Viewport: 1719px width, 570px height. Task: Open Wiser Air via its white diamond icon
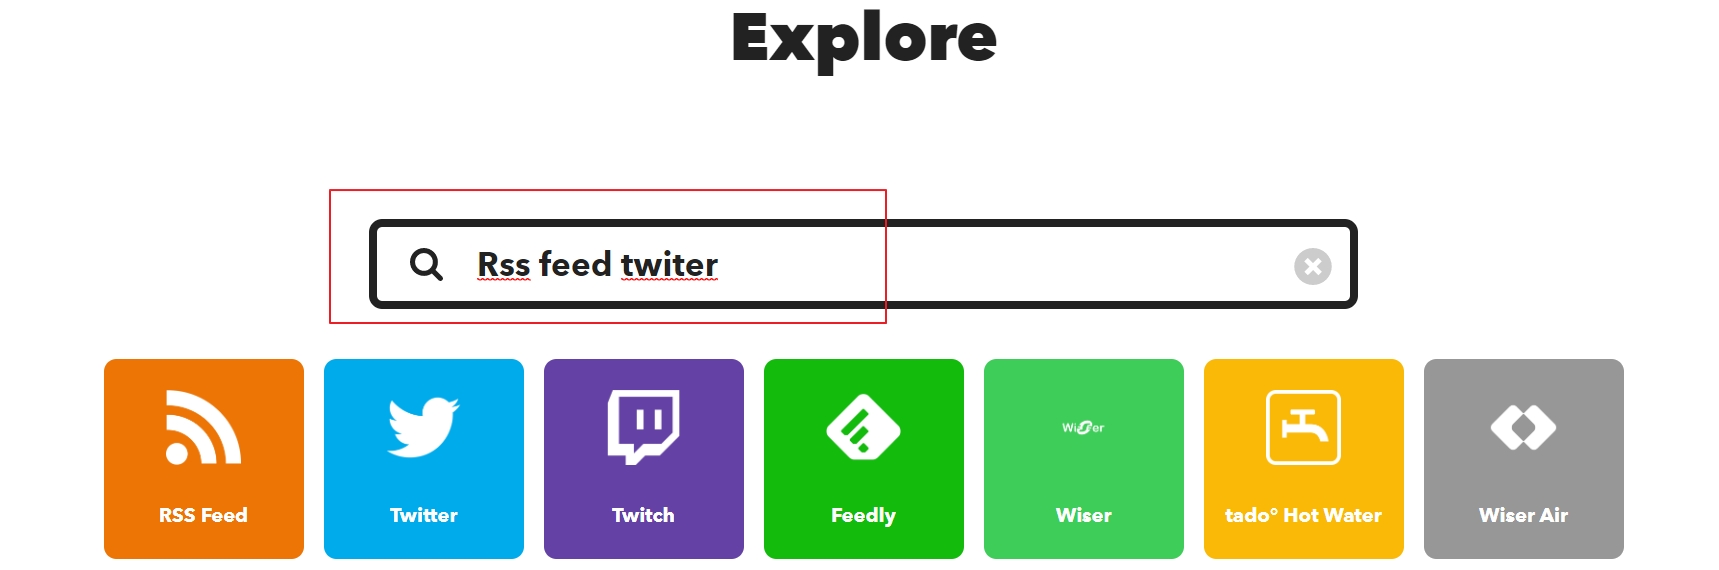point(1523,427)
